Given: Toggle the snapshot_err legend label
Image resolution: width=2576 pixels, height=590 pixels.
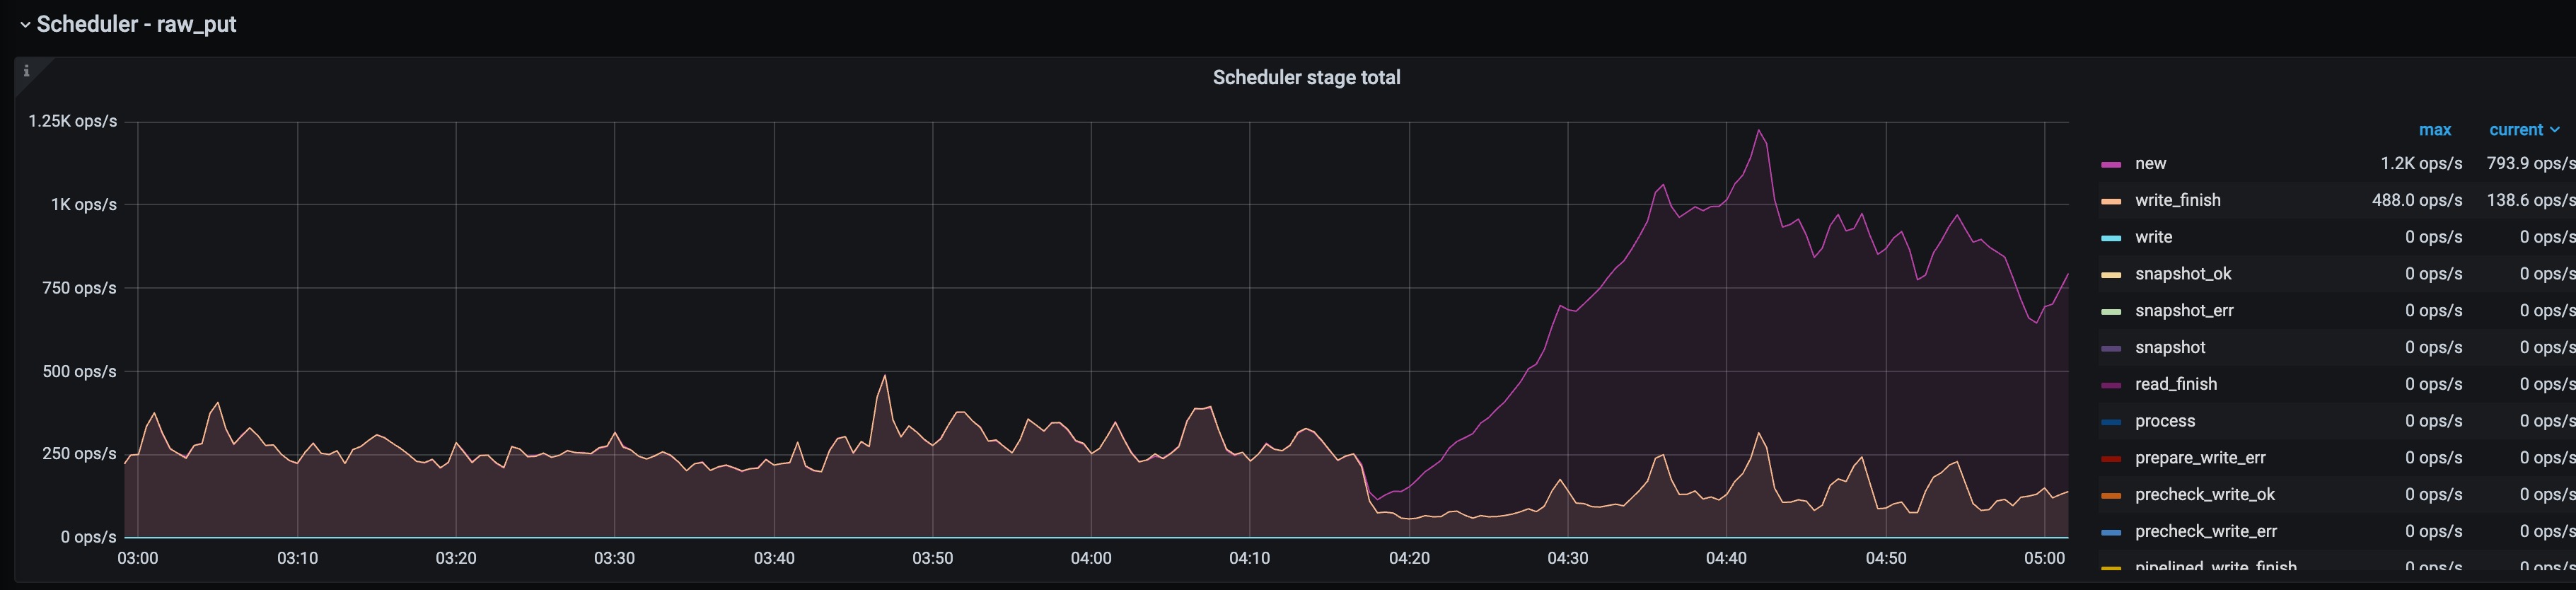Looking at the screenshot, I should point(2184,310).
